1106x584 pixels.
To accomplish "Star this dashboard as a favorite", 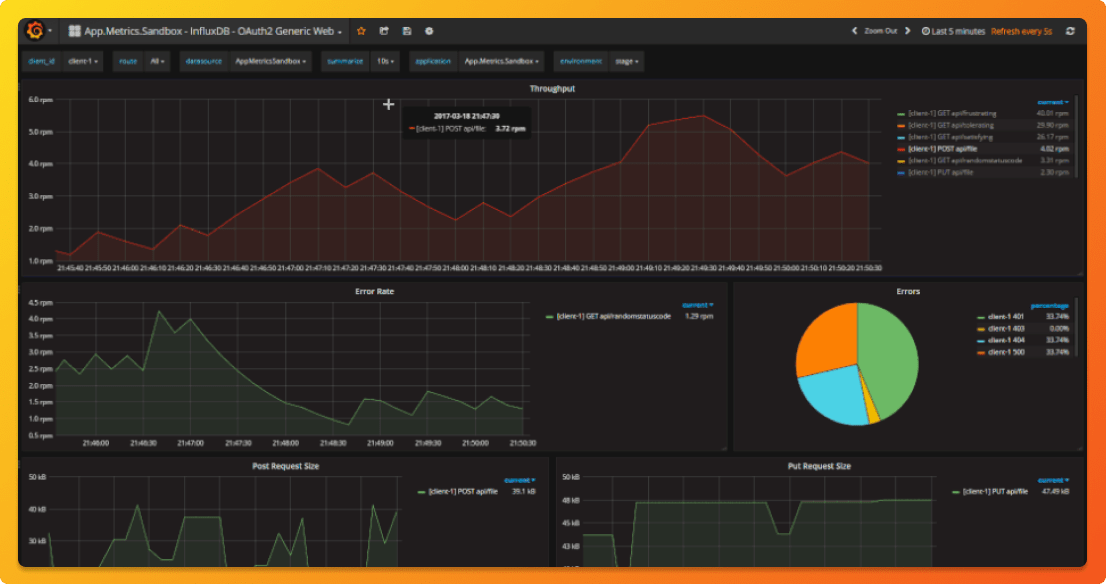I will (361, 31).
